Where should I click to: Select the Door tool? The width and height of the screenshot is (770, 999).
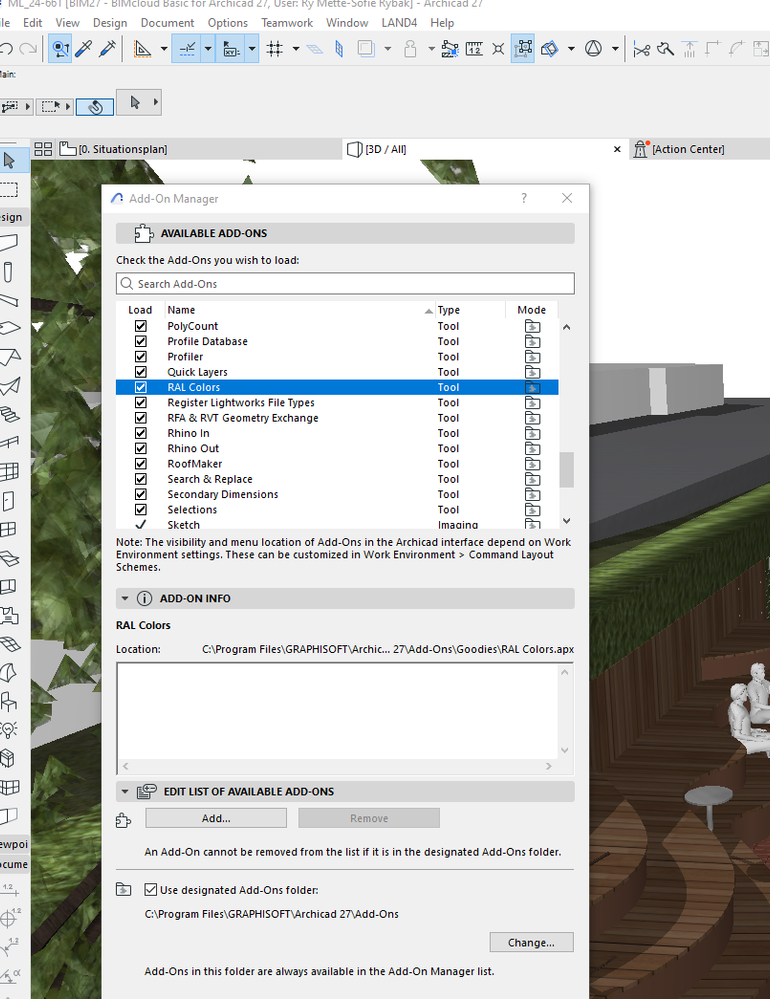pos(9,501)
